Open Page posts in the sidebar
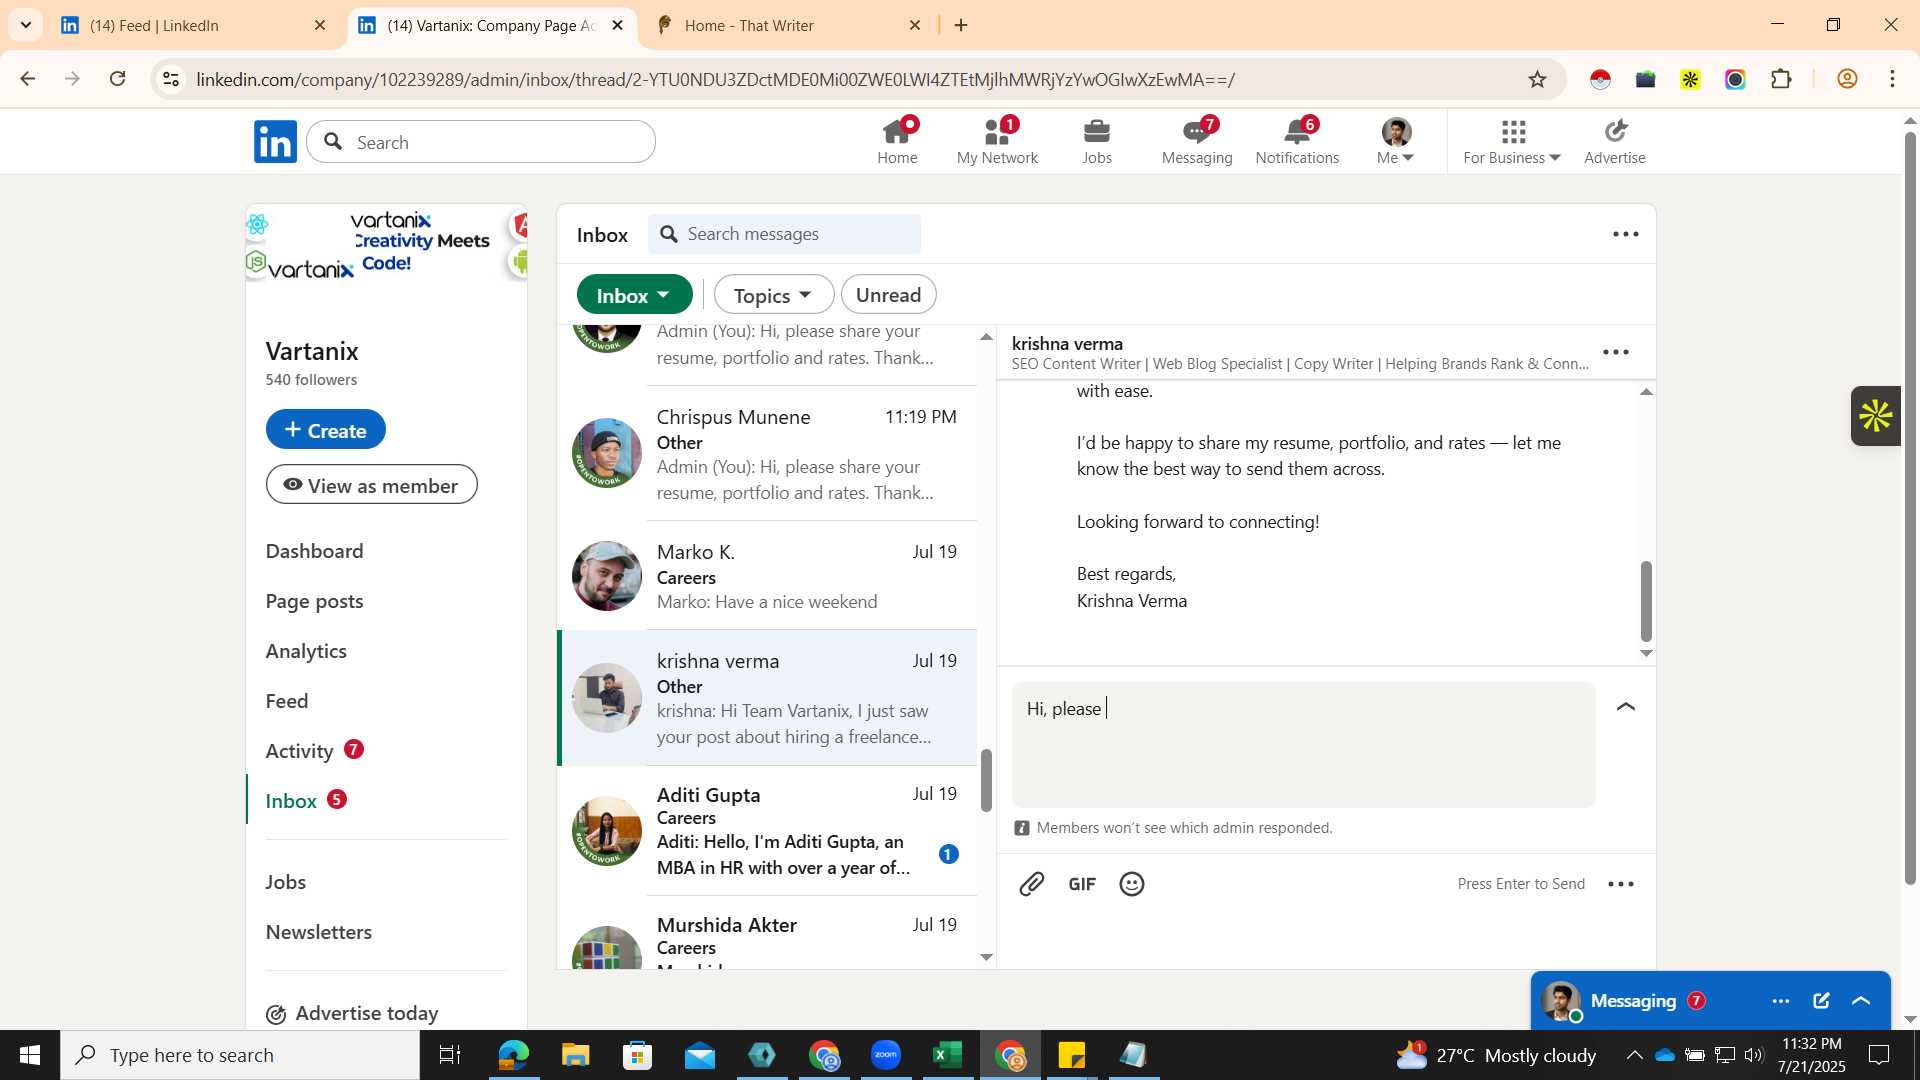 (x=314, y=601)
